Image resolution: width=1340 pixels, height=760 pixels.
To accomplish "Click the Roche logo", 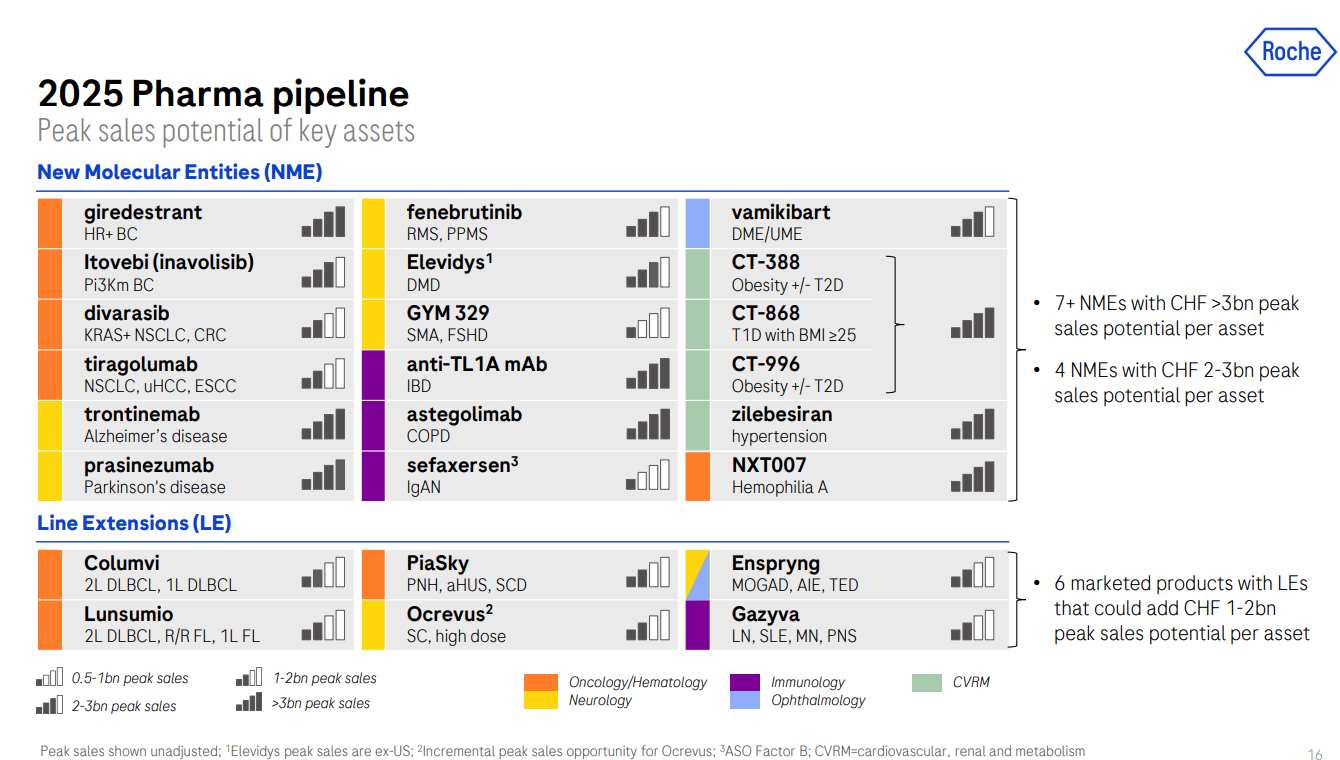I will [1290, 51].
